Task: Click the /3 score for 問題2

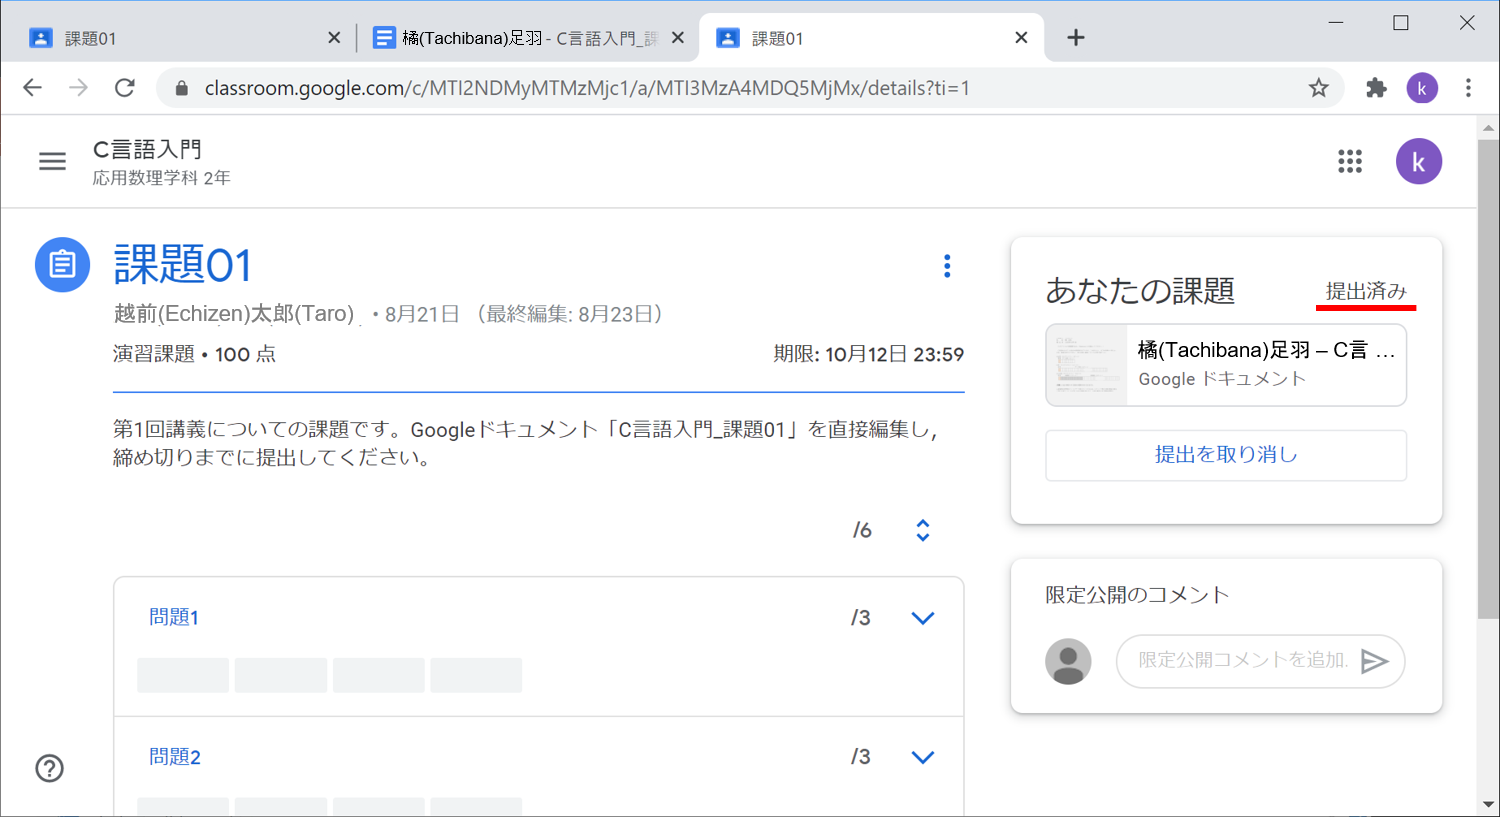Action: (861, 757)
